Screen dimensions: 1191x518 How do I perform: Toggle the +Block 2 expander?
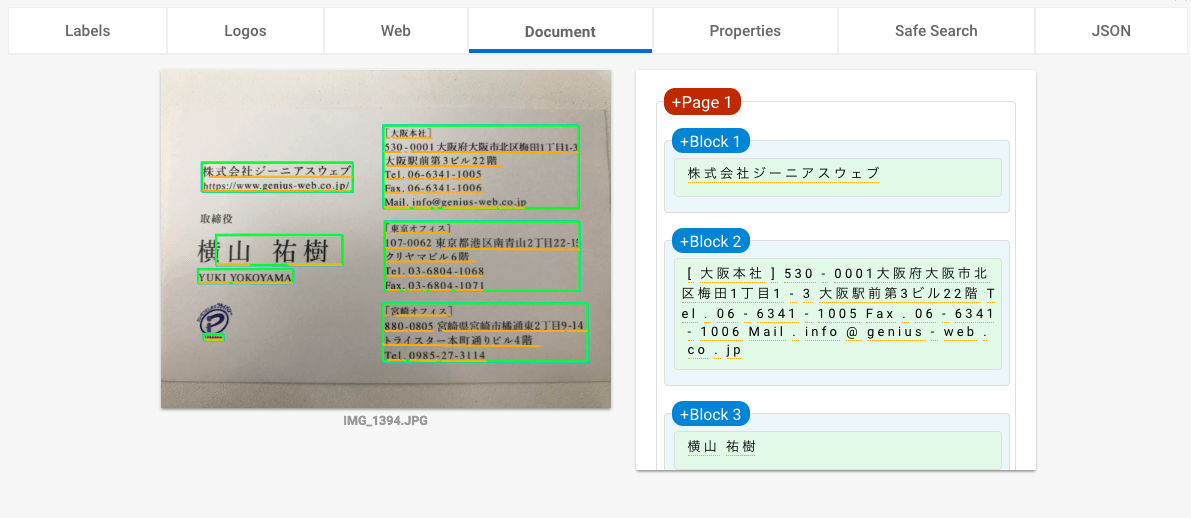click(710, 241)
